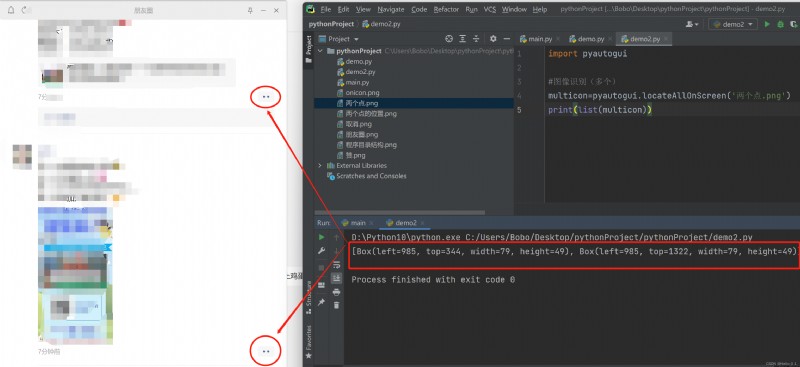Open the Favorites side tool window
This screenshot has width=800, height=367.
[x=308, y=341]
